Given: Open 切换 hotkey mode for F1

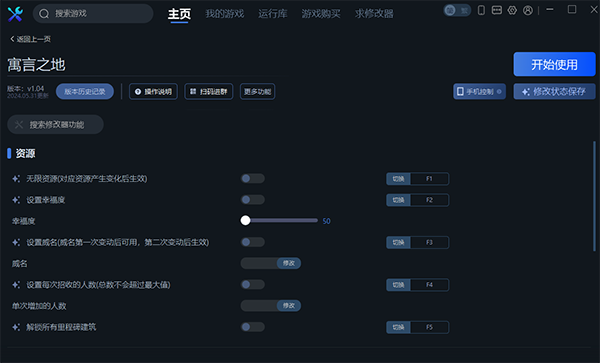Looking at the screenshot, I should point(398,179).
